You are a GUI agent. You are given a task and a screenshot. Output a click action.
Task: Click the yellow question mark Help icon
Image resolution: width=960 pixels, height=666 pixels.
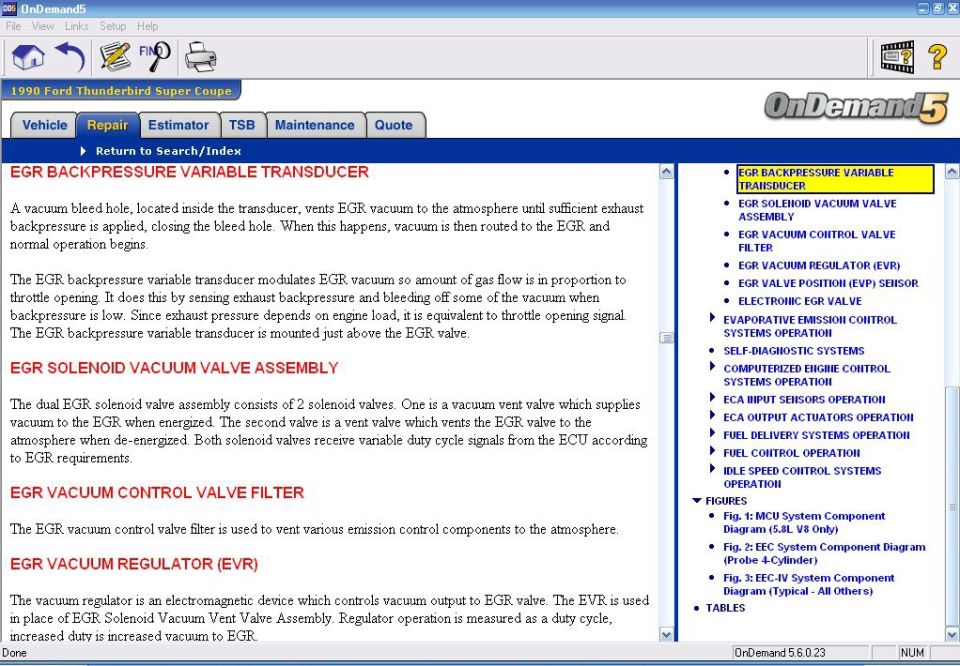click(x=937, y=57)
